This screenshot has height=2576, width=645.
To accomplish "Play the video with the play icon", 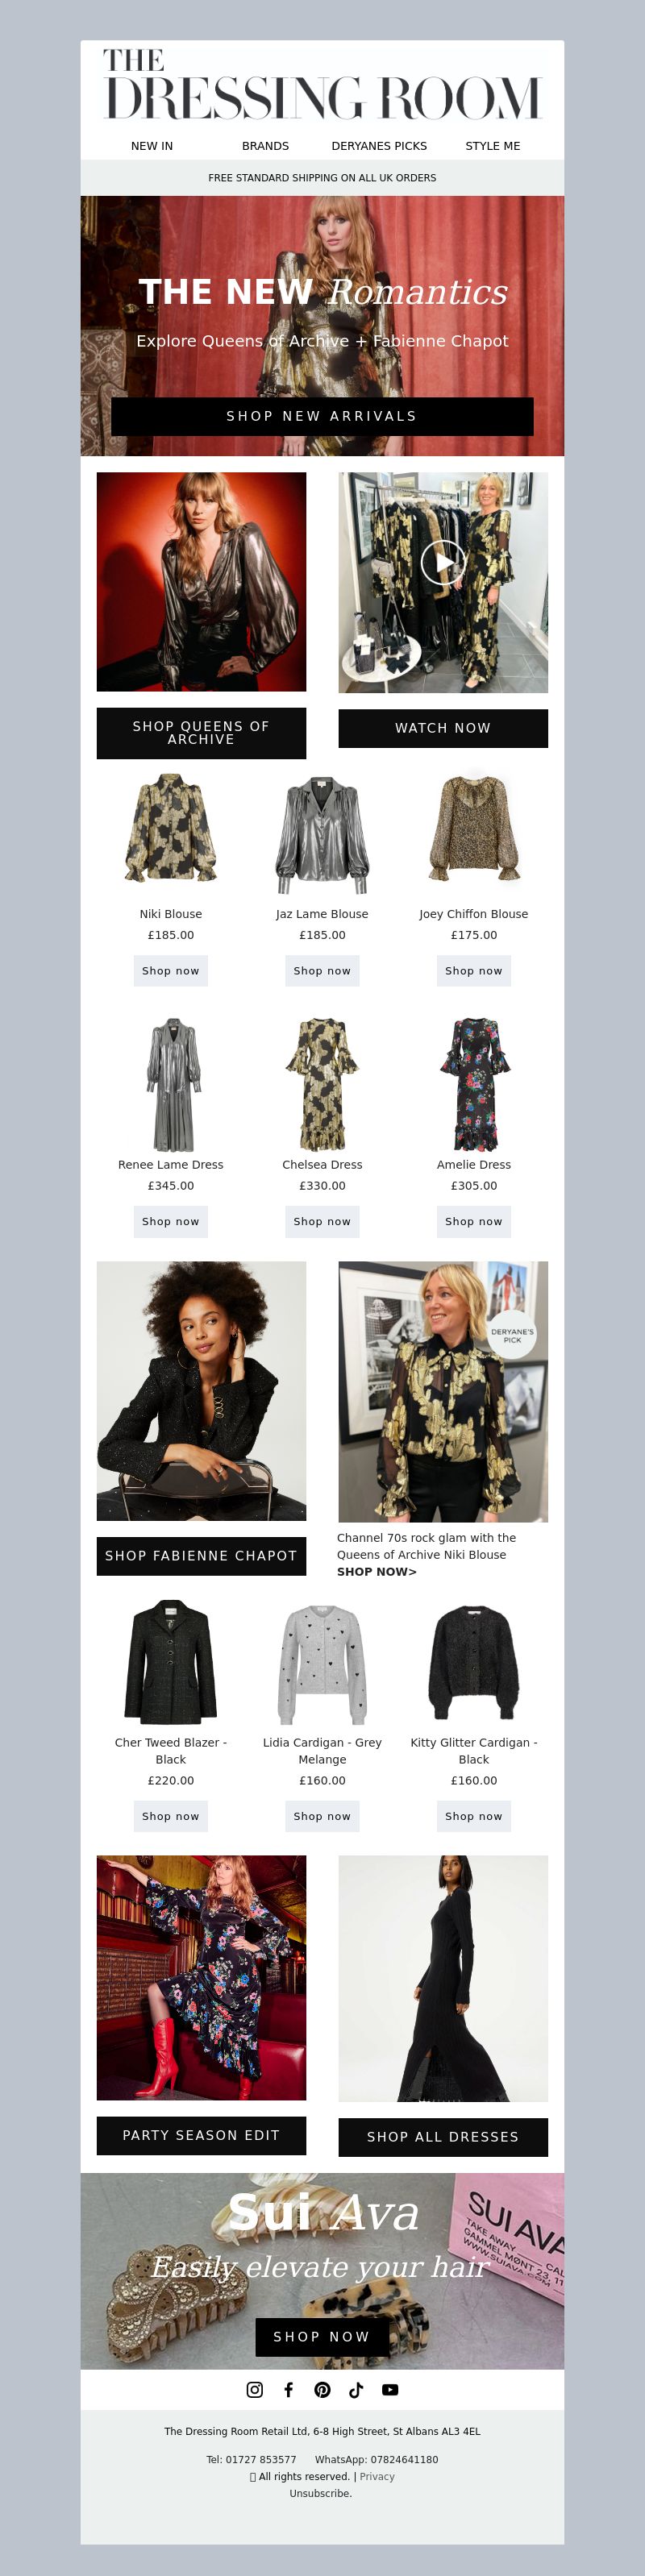I will [443, 562].
